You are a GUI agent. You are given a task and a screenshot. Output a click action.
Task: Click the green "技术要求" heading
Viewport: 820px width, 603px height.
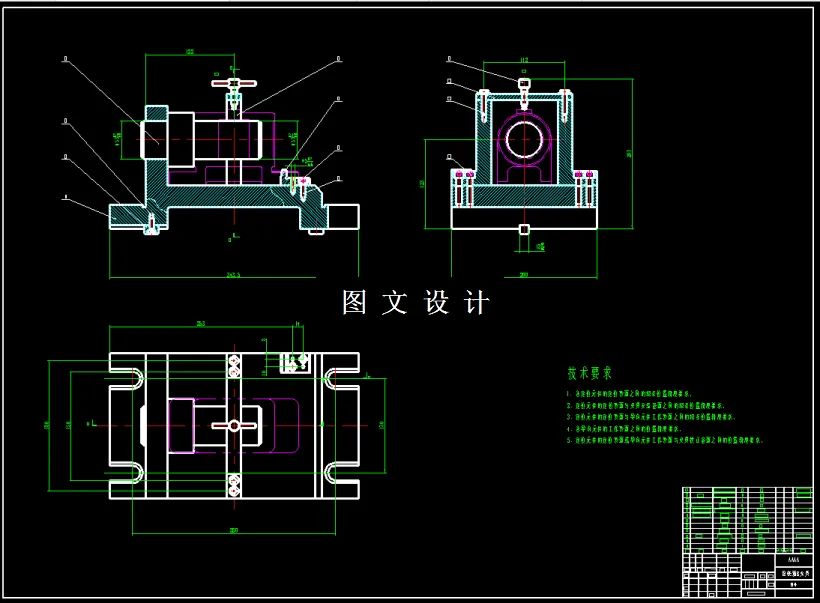point(589,373)
